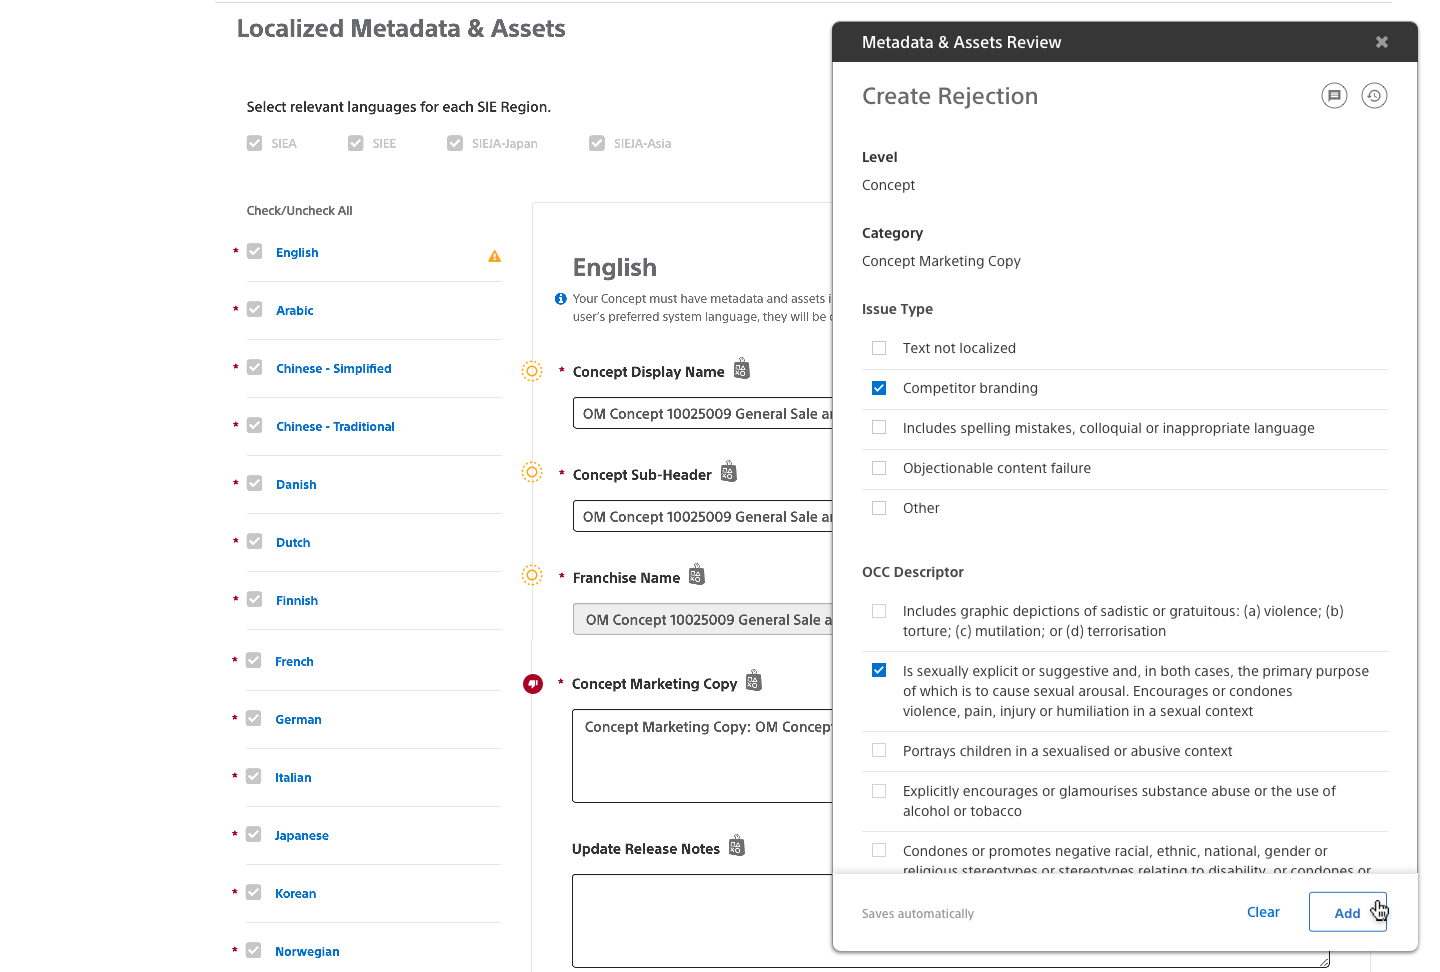
Task: Open the Japanese language link
Action: coord(302,836)
